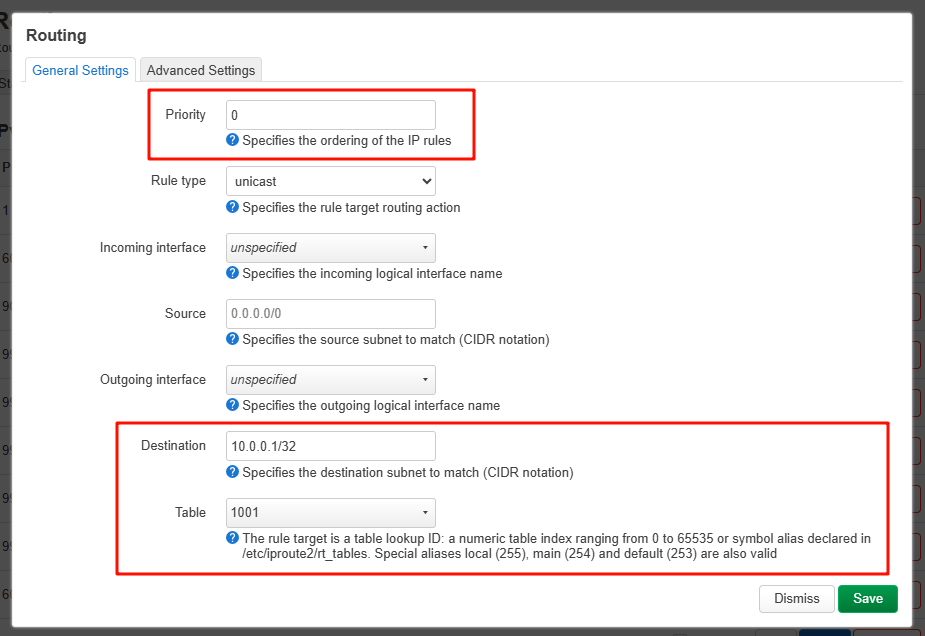
Task: Click the Destination 10.0.0.1/32 field
Action: [x=331, y=446]
